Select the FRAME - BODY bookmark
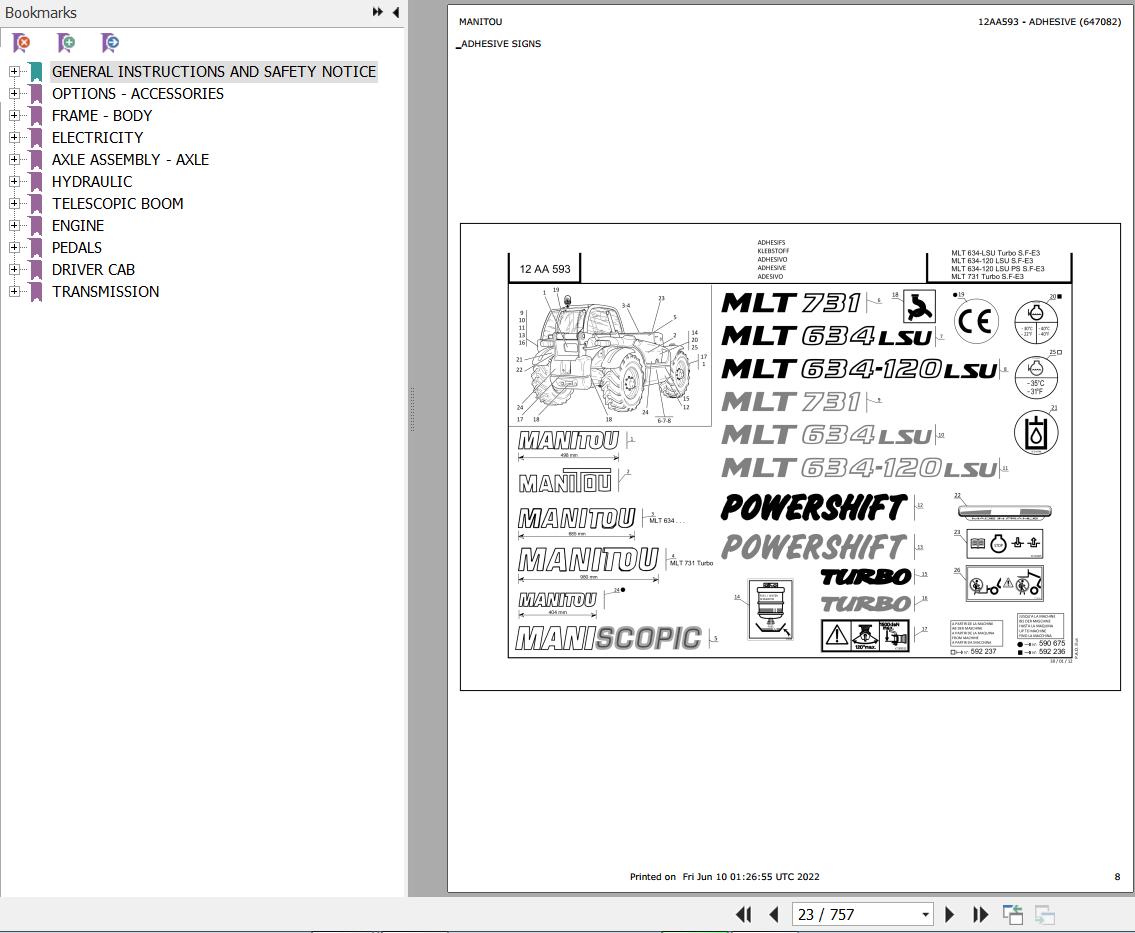This screenshot has width=1135, height=933. 102,116
